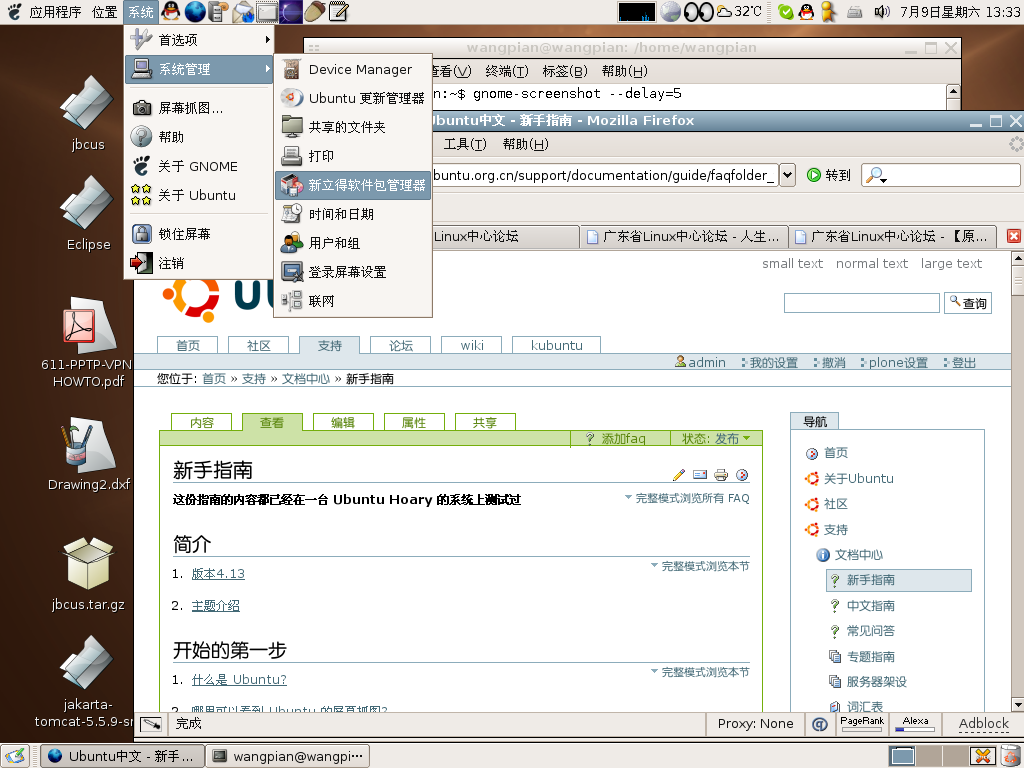Launch Ubuntu 更新管理器 update manager
The height and width of the screenshot is (768, 1024).
click(x=353, y=98)
